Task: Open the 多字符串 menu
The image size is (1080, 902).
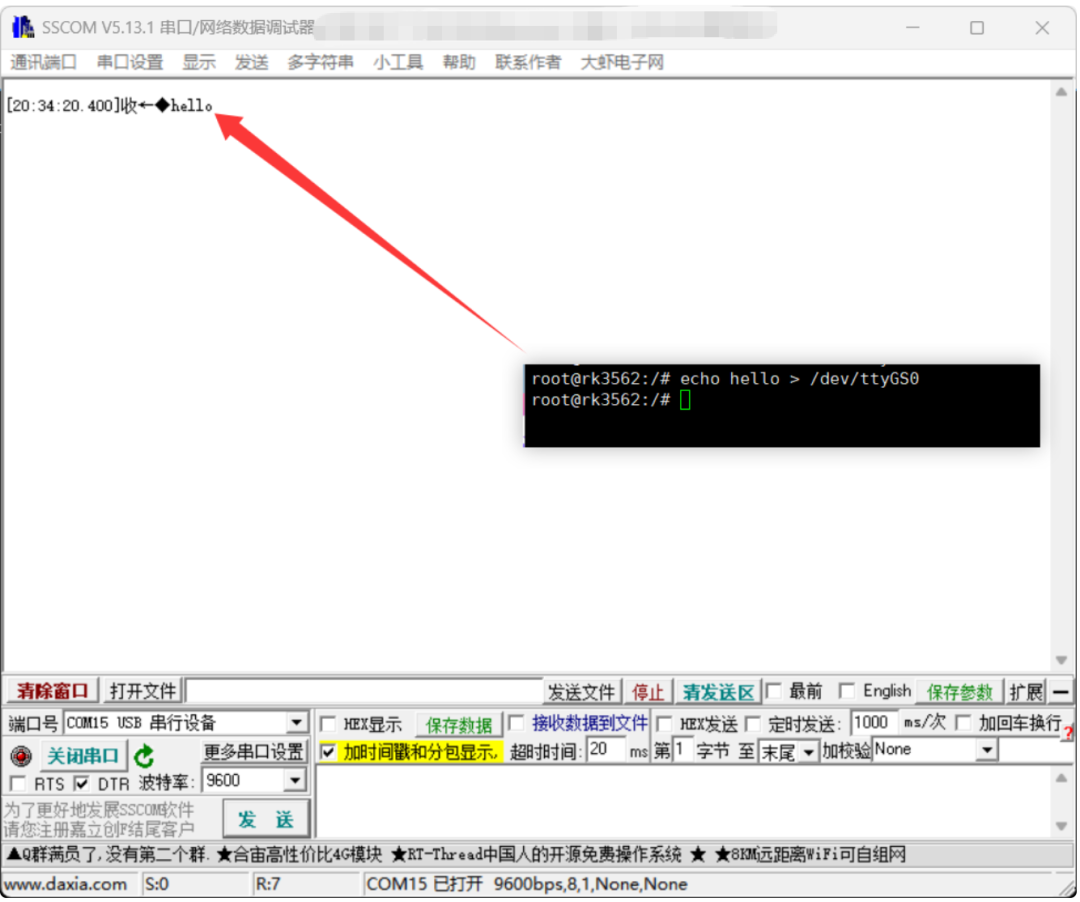Action: (320, 63)
